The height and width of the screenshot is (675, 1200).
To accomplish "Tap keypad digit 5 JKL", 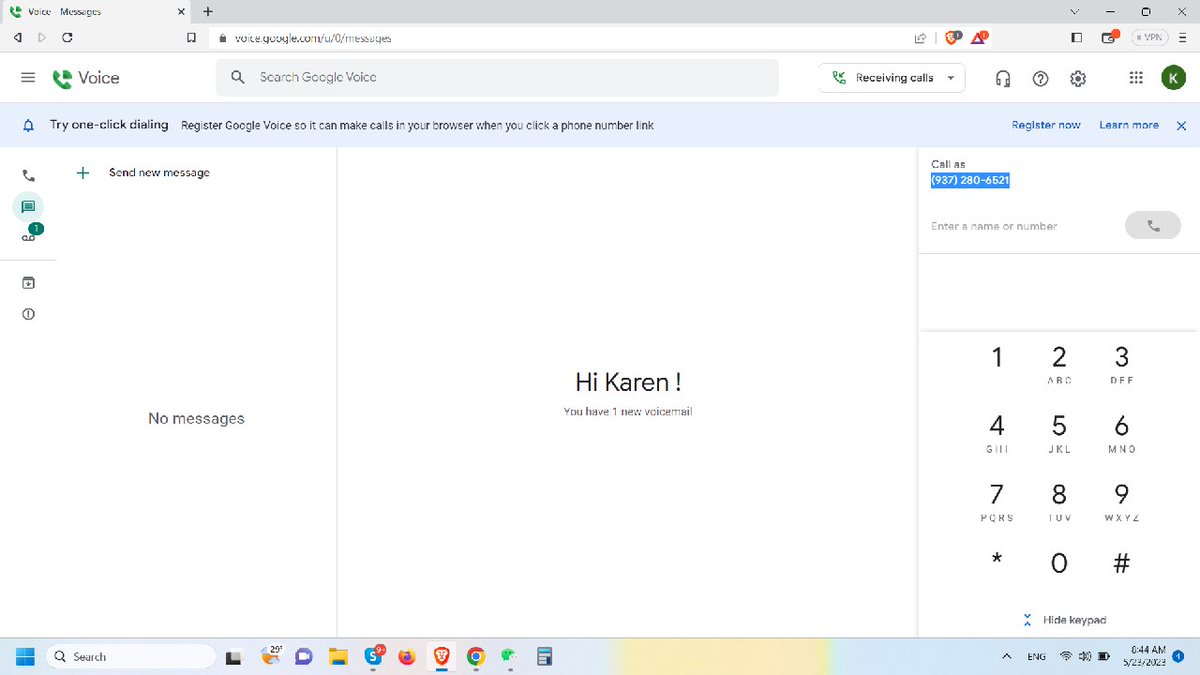I will pyautogui.click(x=1059, y=433).
